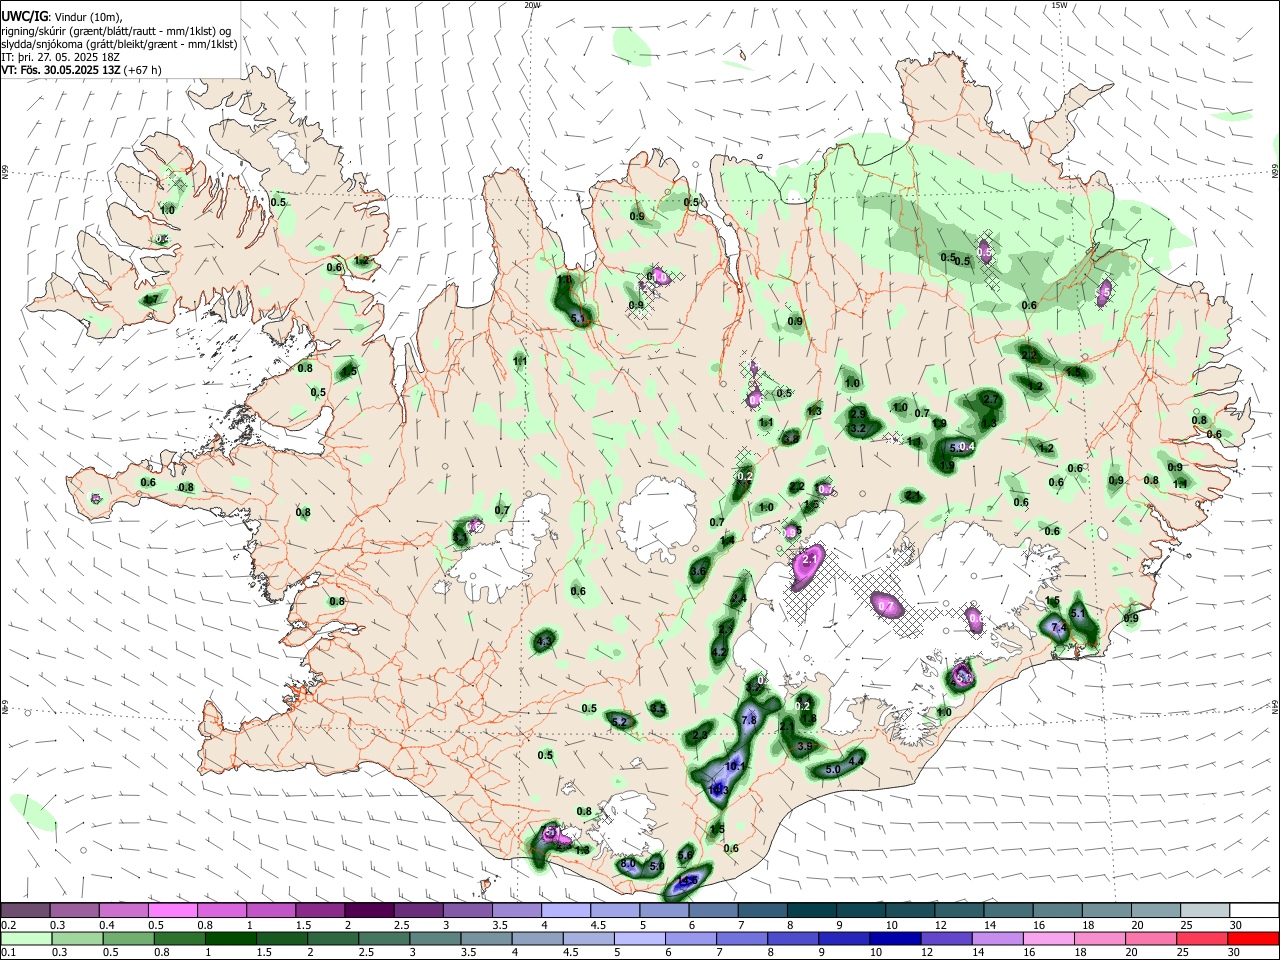
Task: Click the '1.7' value in the Westfjords
Action: [151, 300]
